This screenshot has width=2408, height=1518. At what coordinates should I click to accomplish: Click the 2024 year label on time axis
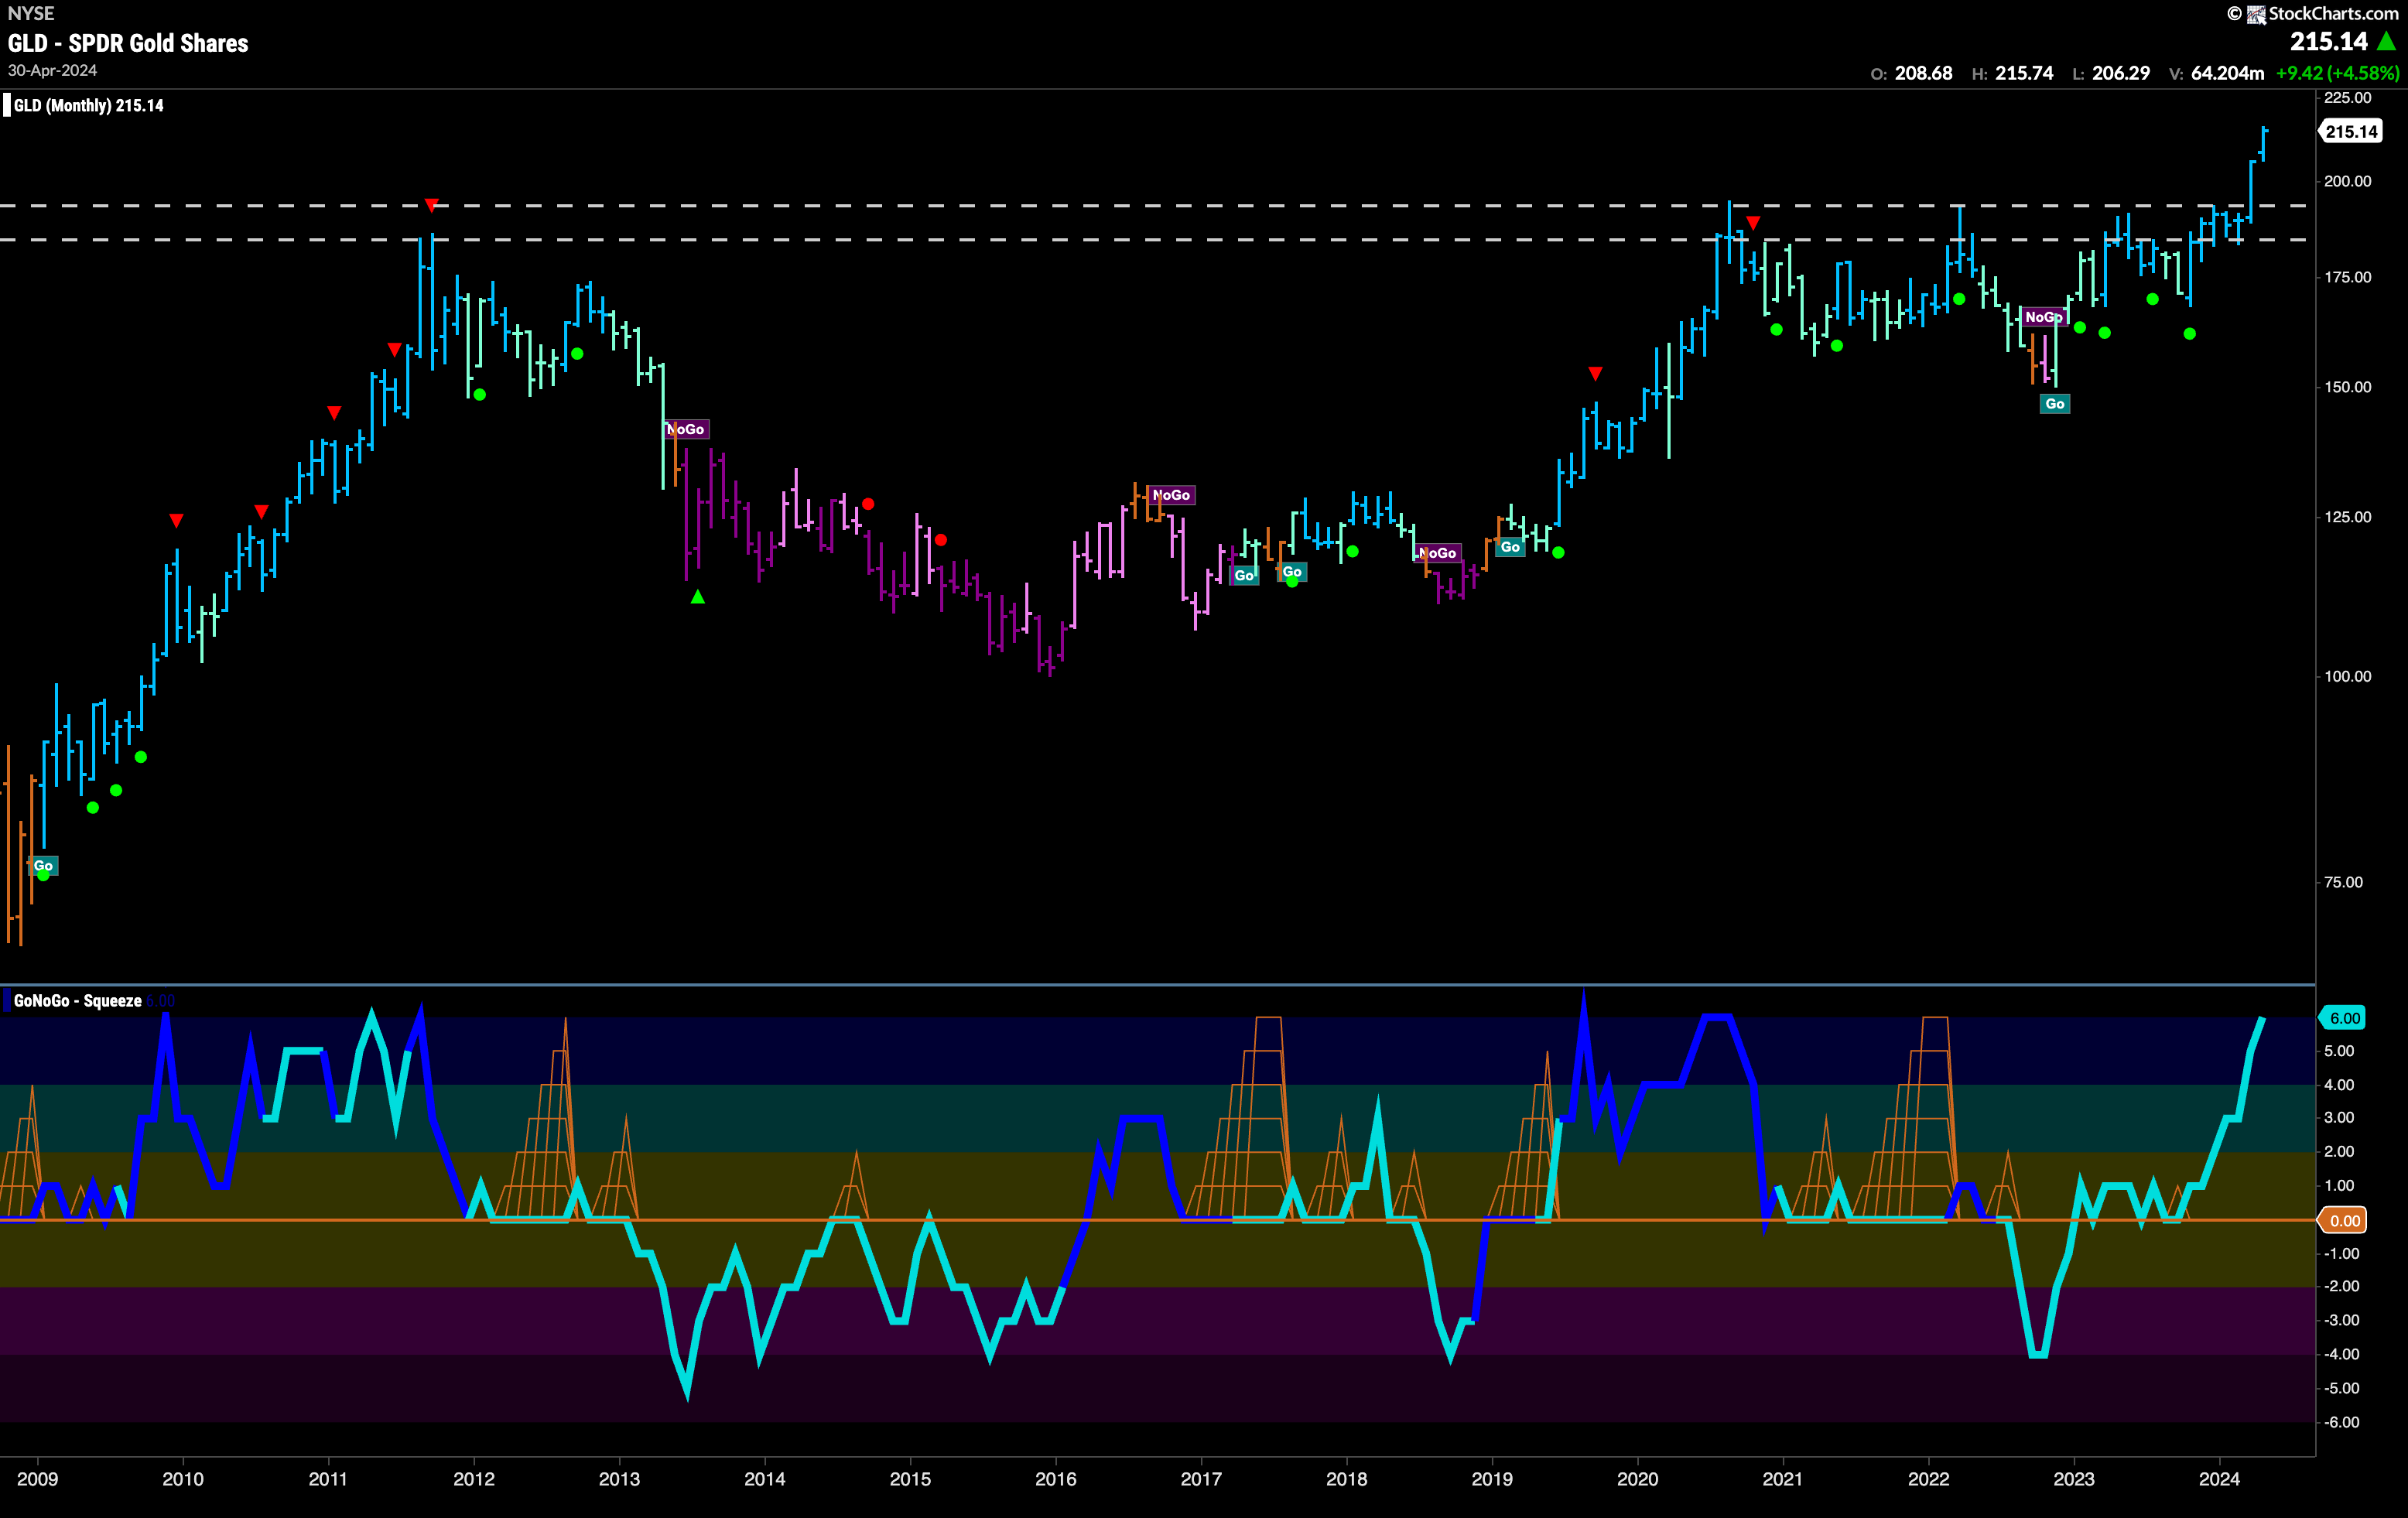2219,1479
